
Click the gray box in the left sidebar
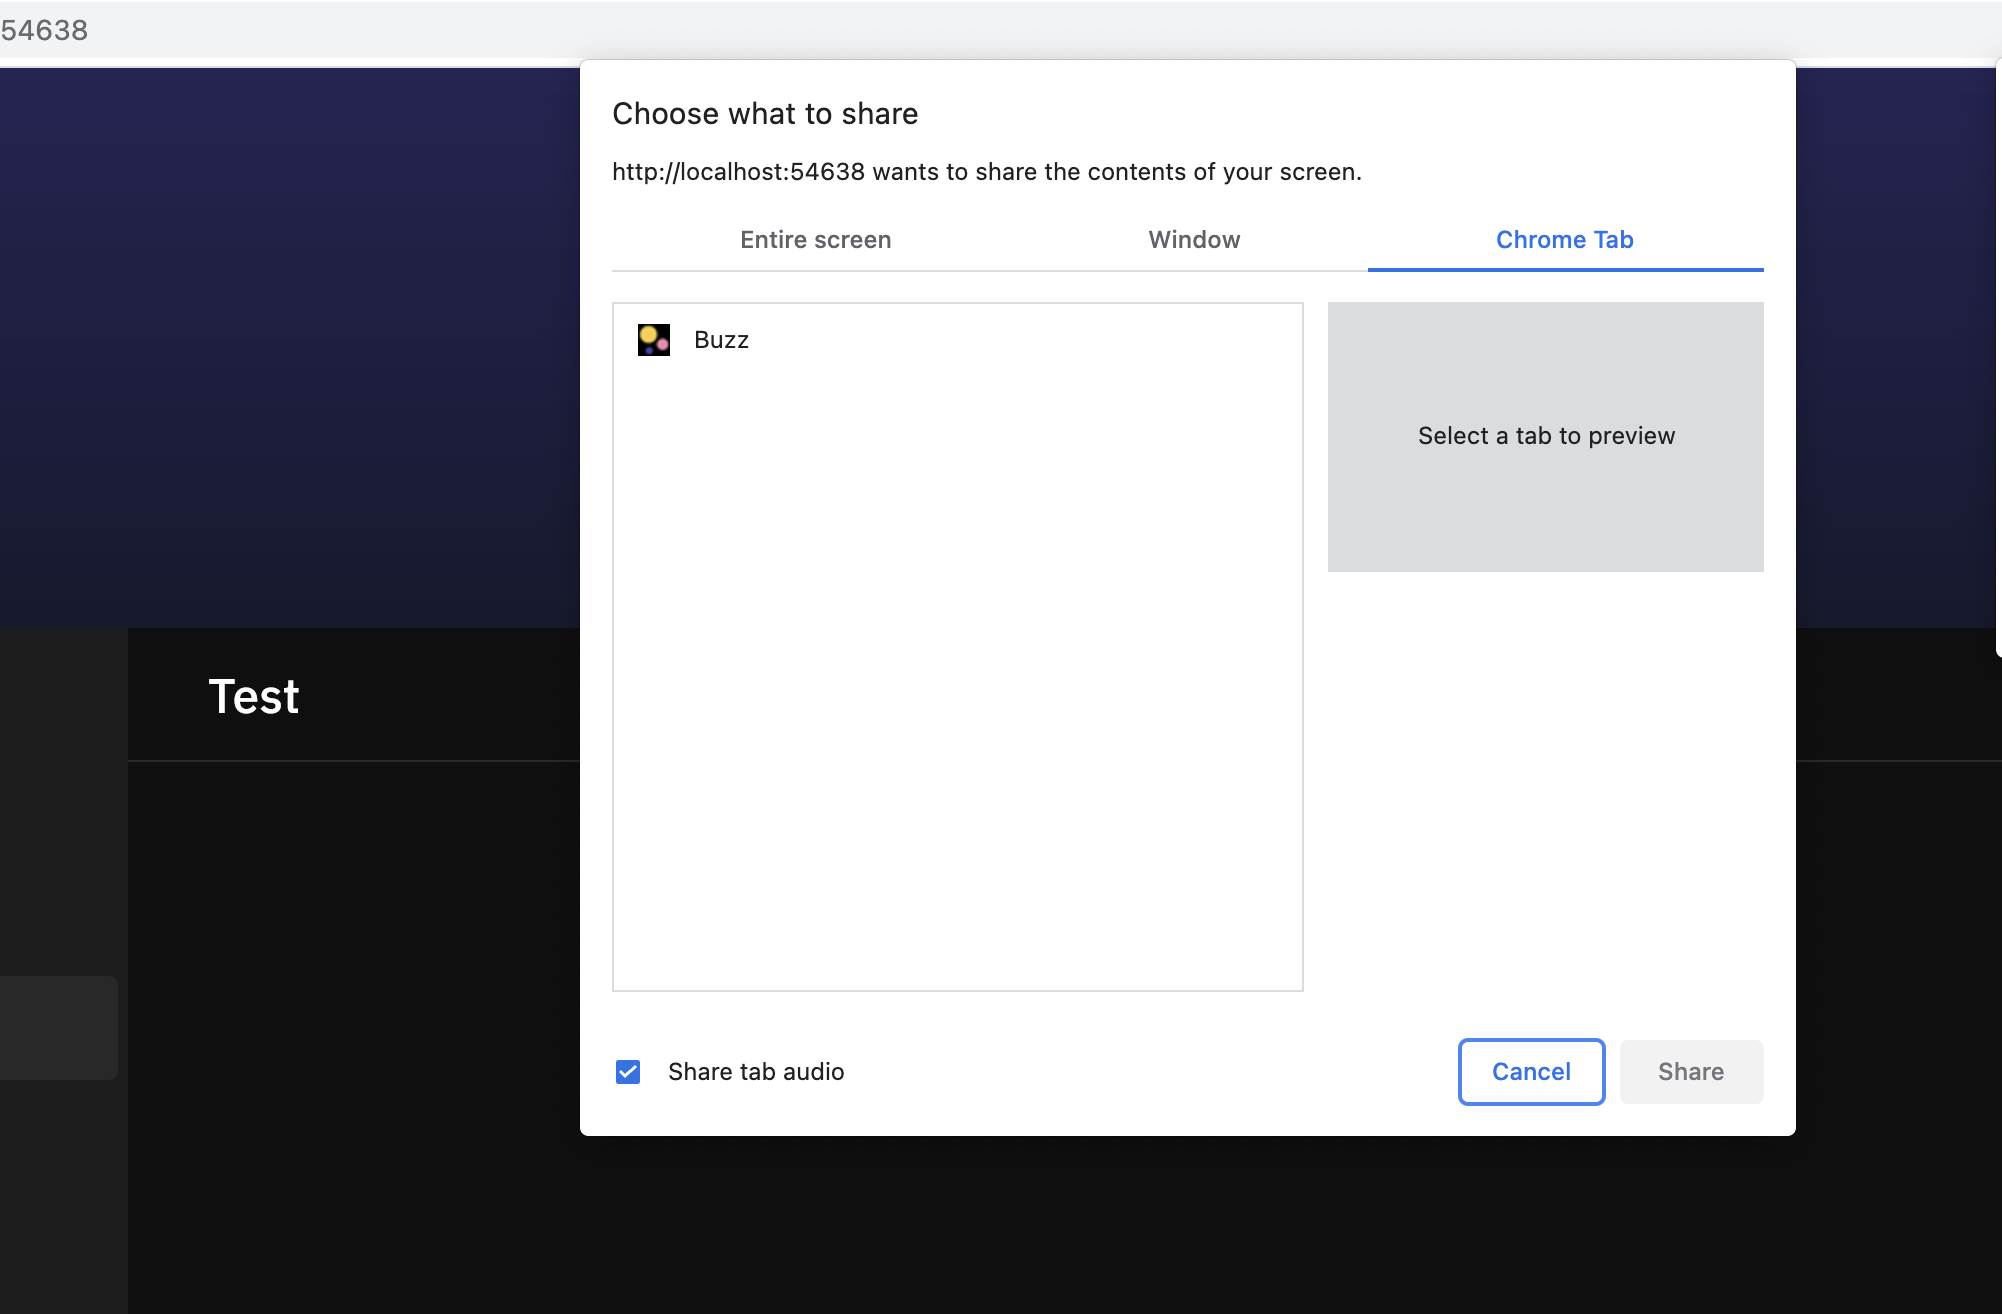58,1027
